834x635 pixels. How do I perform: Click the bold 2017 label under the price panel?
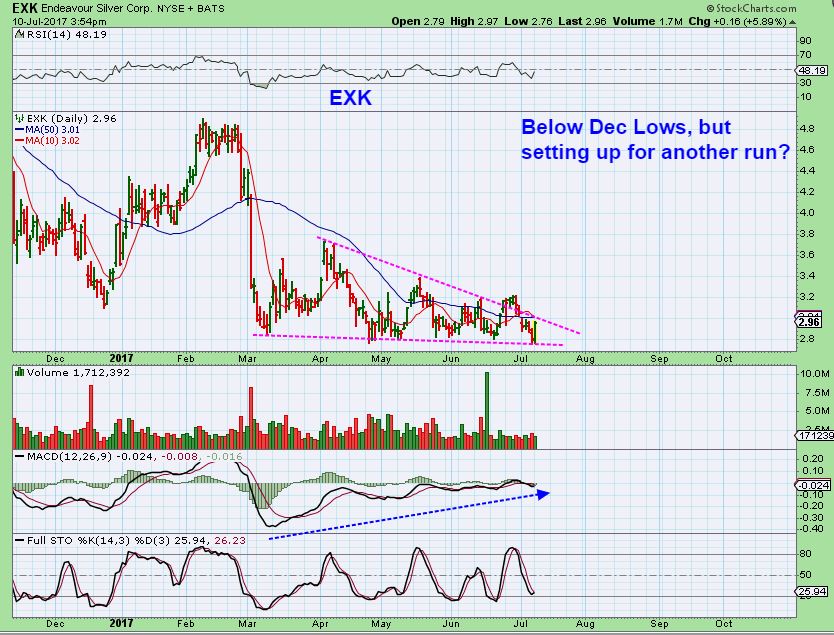pyautogui.click(x=121, y=358)
